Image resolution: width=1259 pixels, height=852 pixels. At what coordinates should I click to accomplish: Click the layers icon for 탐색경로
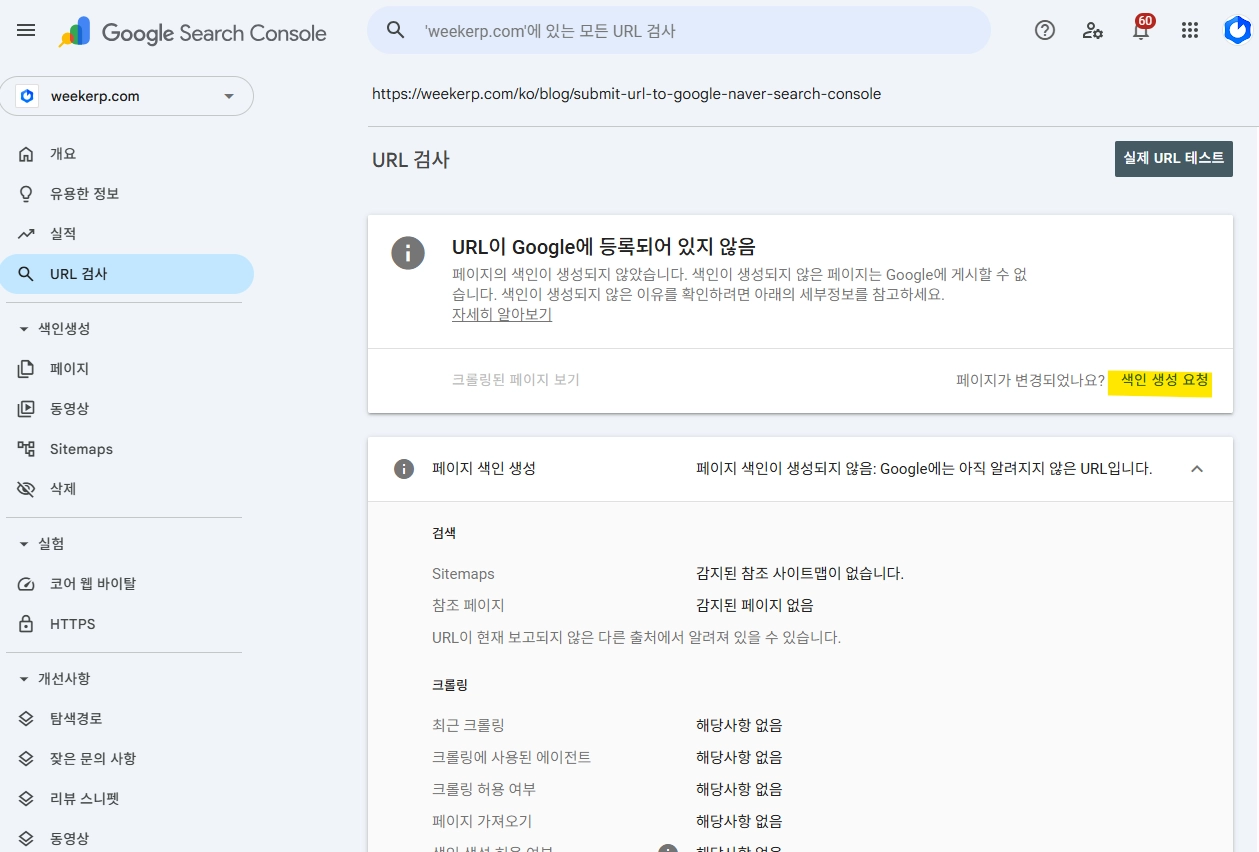[26, 719]
